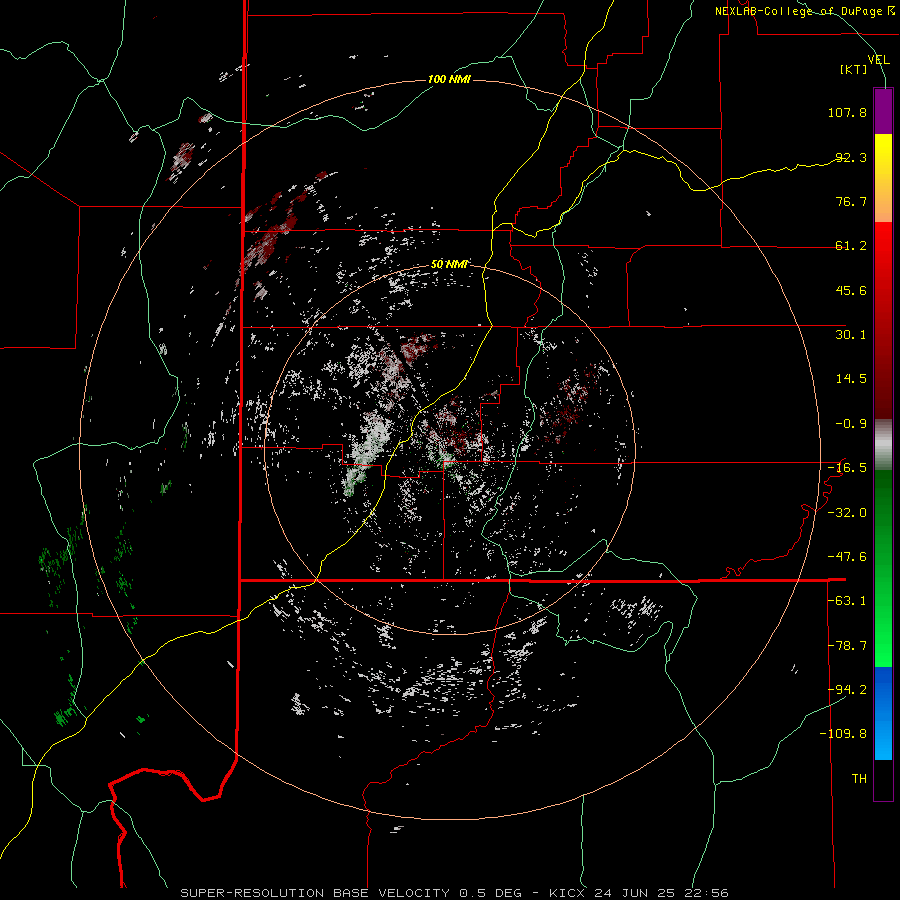Click the -63.1 velocity scale value
The image size is (900, 900).
[847, 601]
